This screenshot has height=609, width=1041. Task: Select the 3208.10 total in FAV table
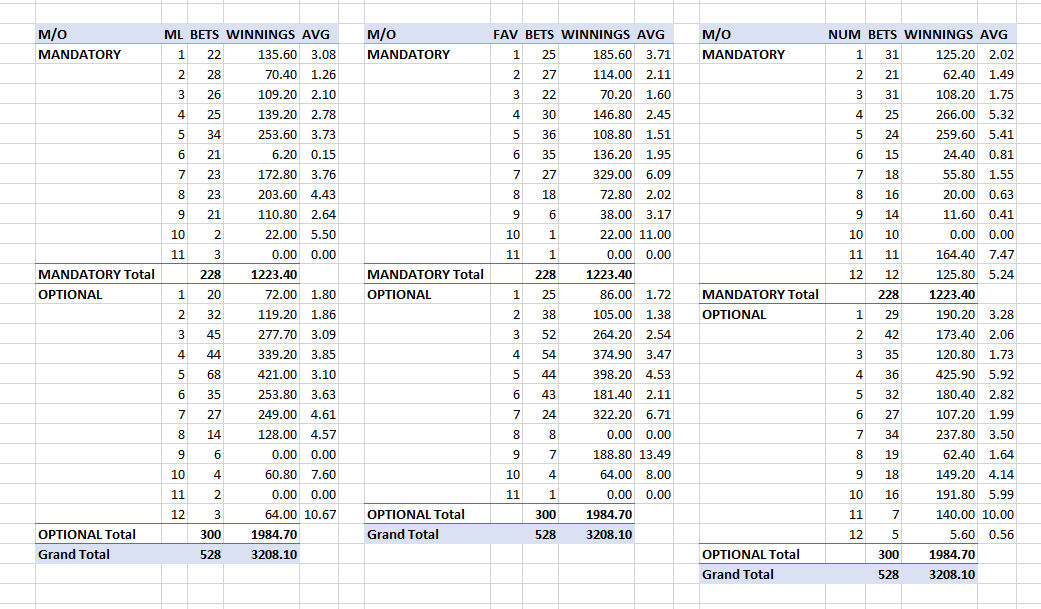pyautogui.click(x=609, y=534)
